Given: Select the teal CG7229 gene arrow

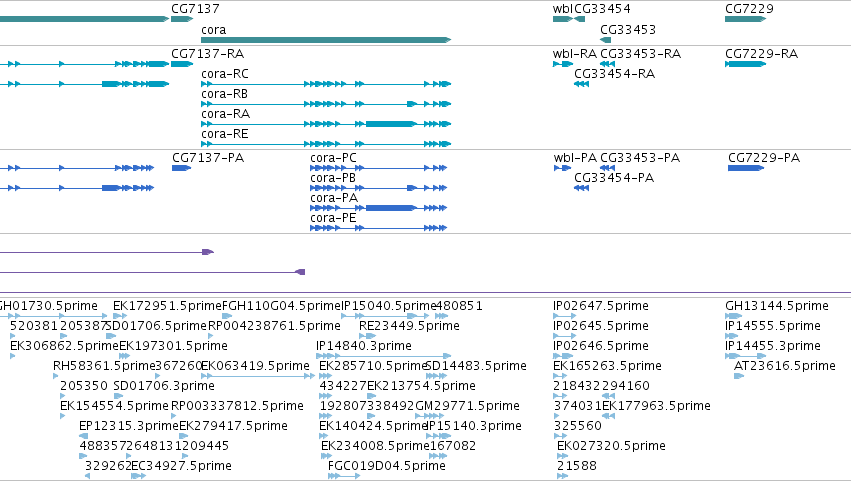Looking at the screenshot, I should tap(745, 19).
